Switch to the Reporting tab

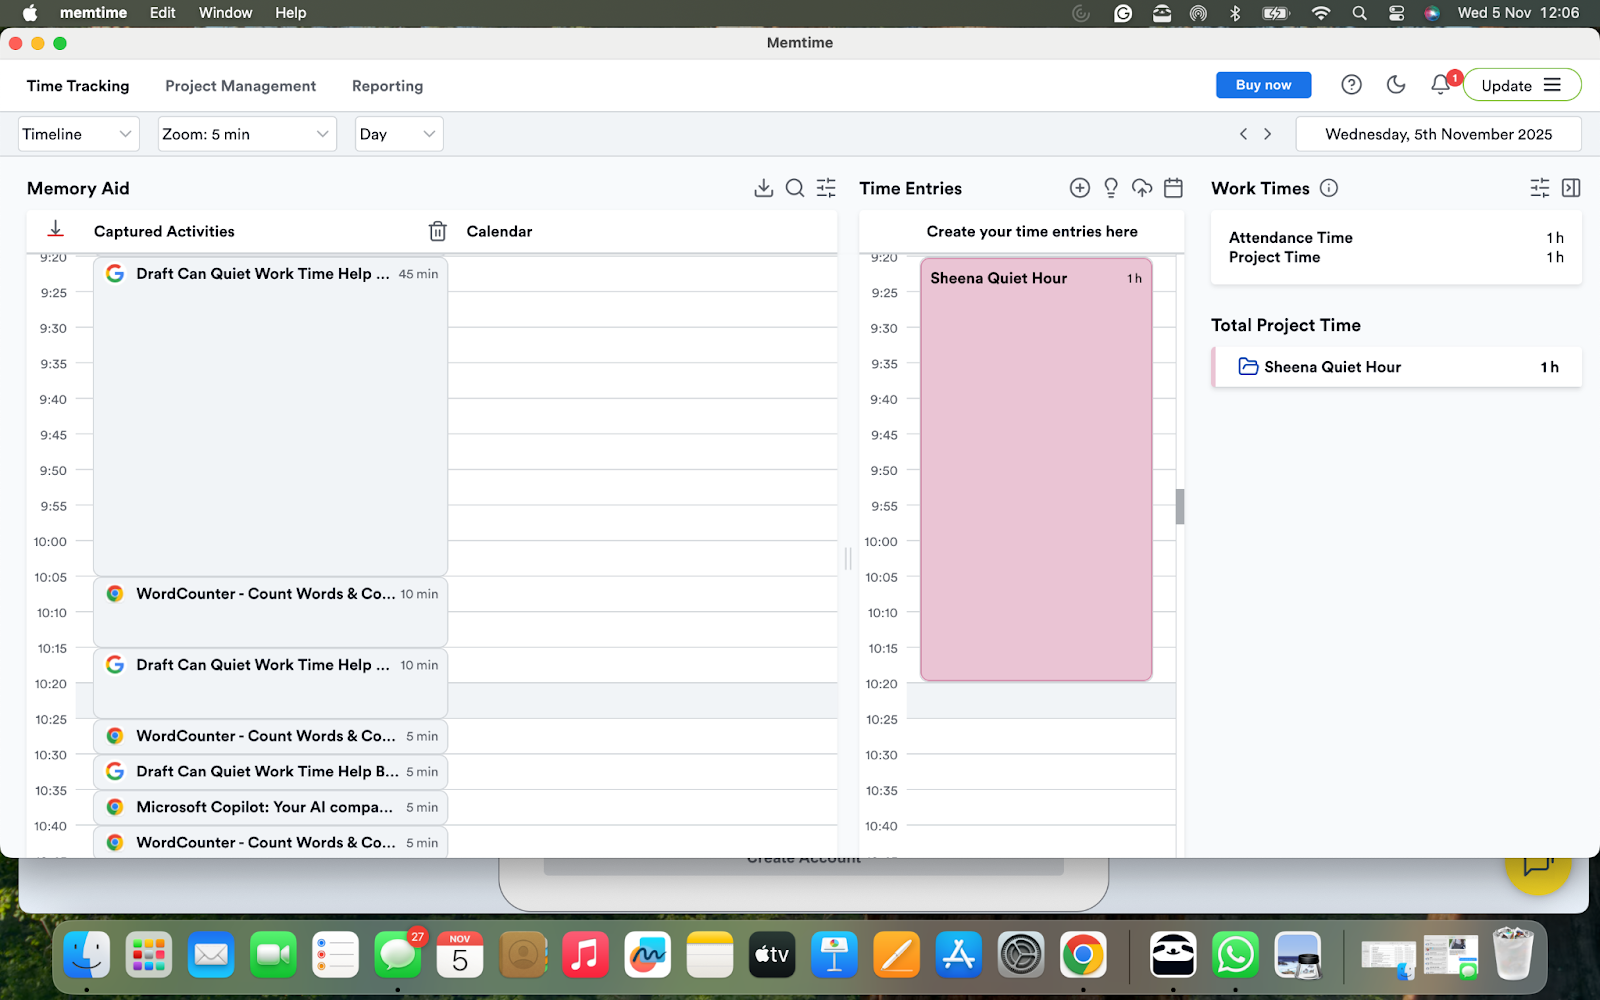[x=387, y=86]
